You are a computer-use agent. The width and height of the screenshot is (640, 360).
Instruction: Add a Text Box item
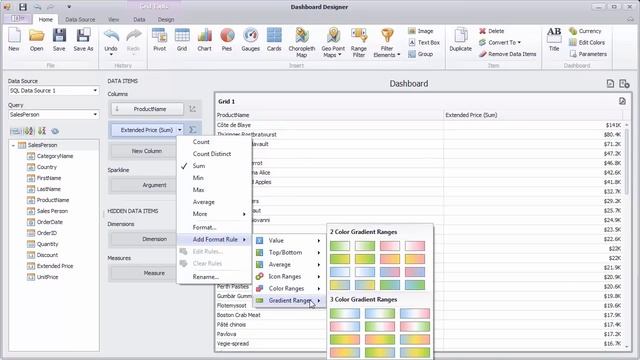click(424, 42)
